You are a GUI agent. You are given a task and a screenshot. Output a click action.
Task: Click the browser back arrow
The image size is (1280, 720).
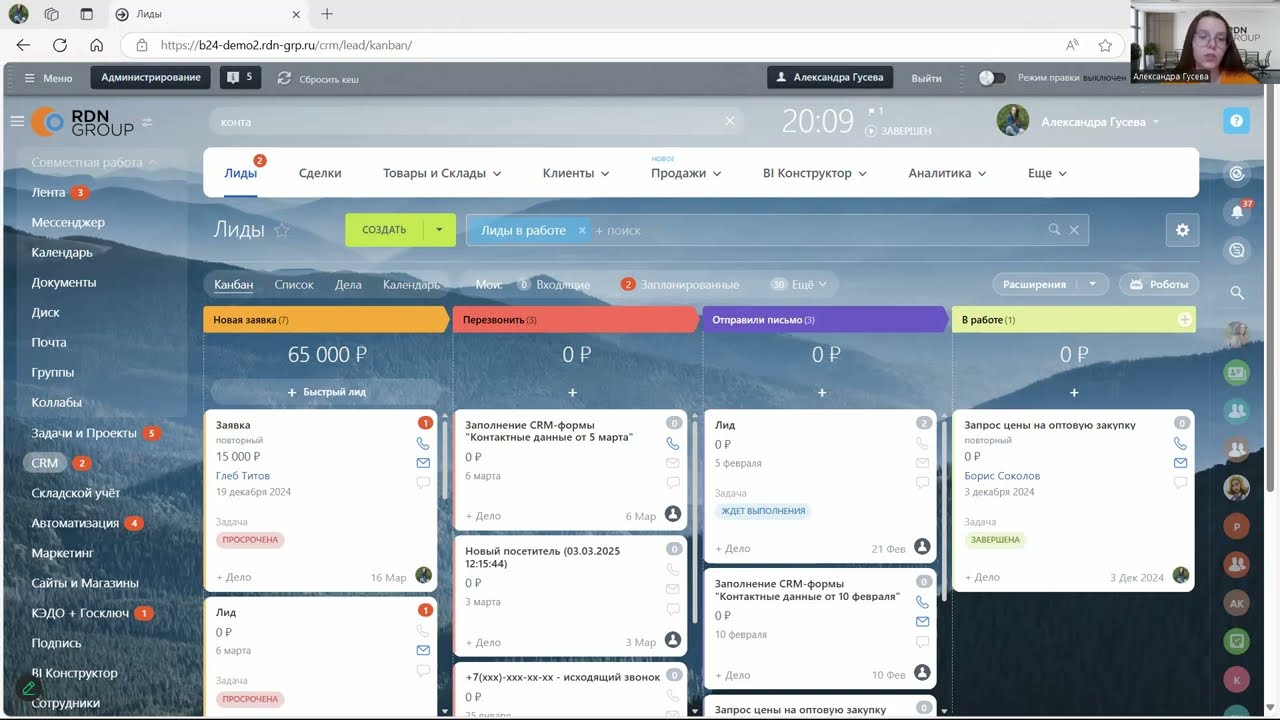pyautogui.click(x=23, y=45)
